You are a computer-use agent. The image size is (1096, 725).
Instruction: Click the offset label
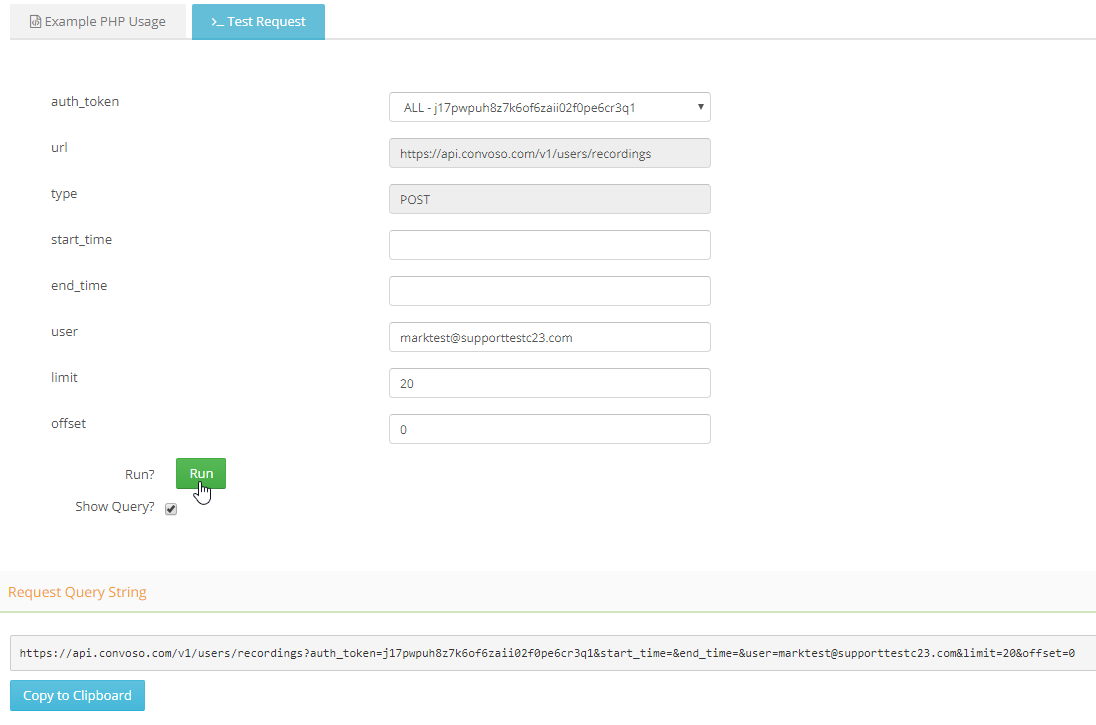pyautogui.click(x=68, y=424)
